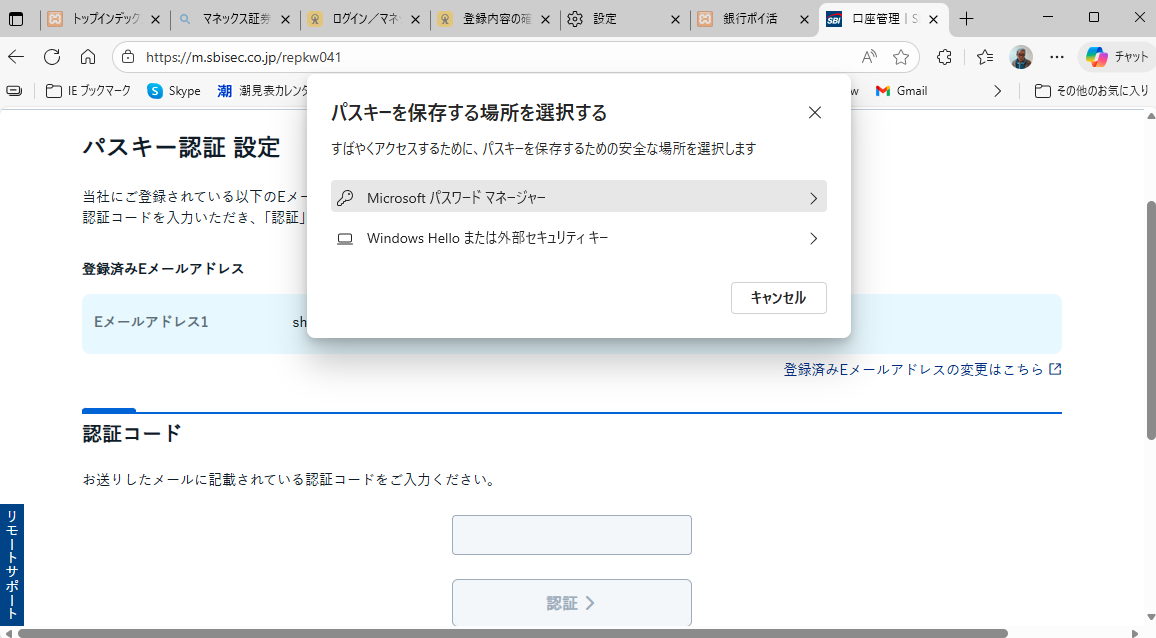Open the Gmail bookmark

(901, 91)
